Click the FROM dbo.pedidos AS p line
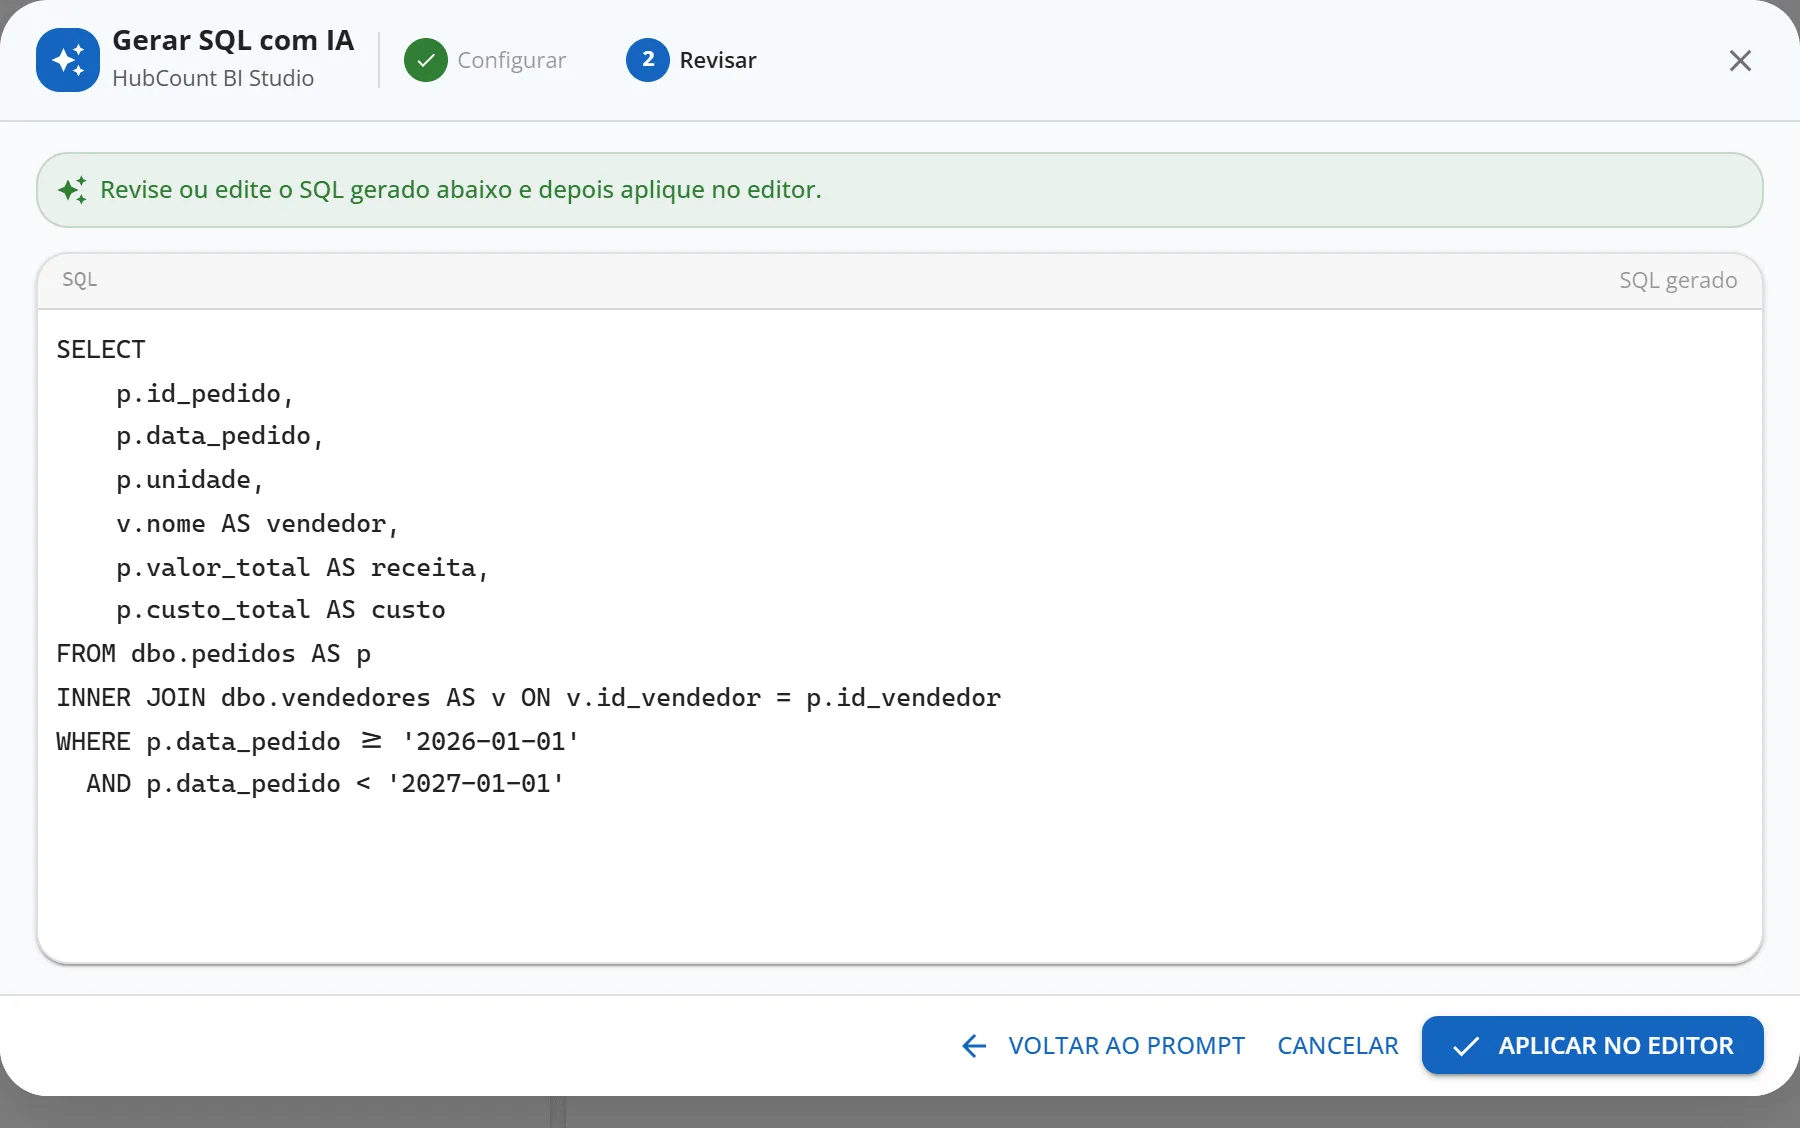Viewport: 1800px width, 1128px height. [214, 654]
